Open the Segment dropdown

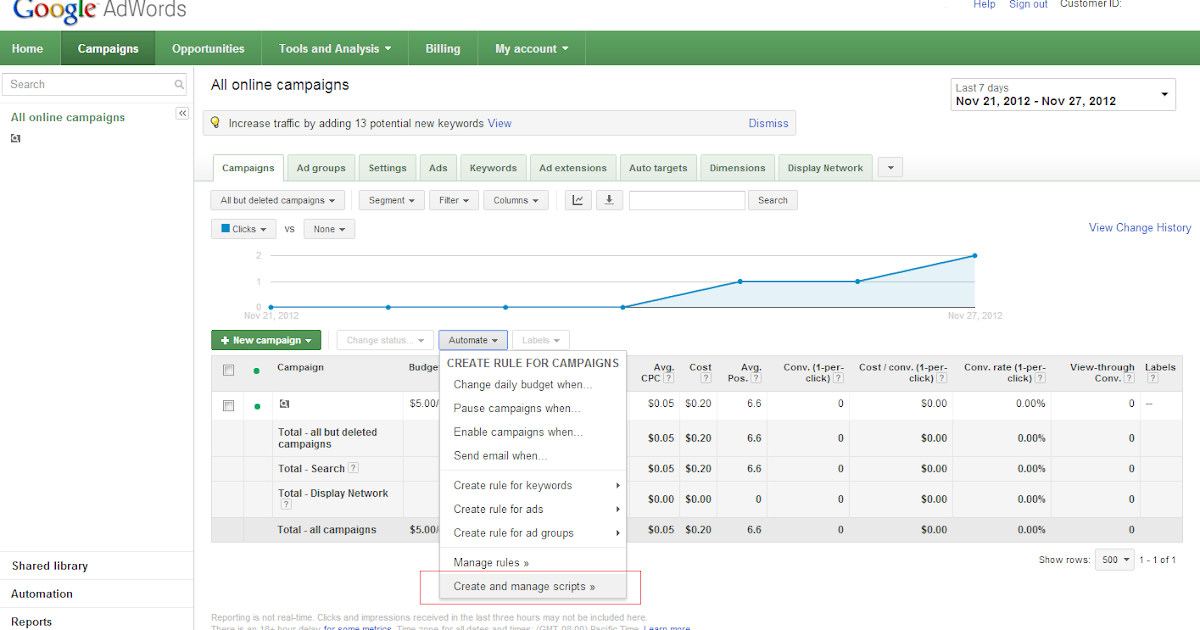(x=390, y=200)
